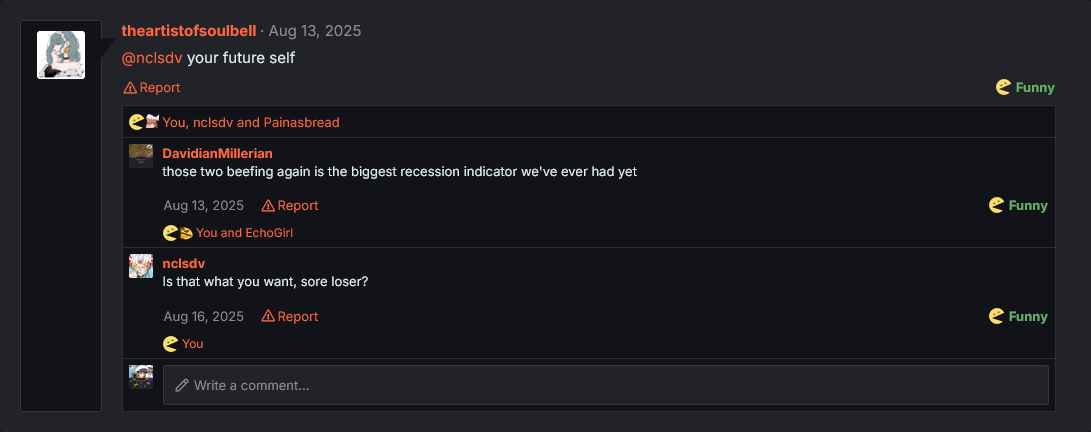The width and height of the screenshot is (1091, 432).
Task: Click the Write a comment field
Action: click(x=610, y=385)
